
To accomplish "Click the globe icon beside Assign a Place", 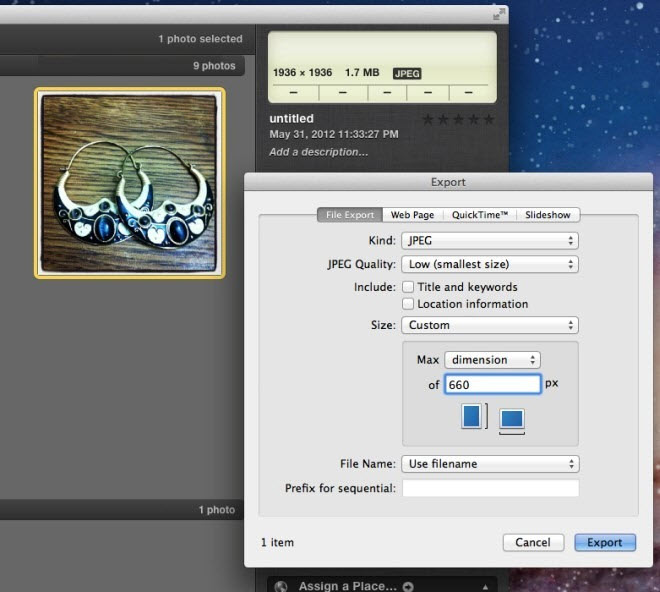I will (281, 586).
